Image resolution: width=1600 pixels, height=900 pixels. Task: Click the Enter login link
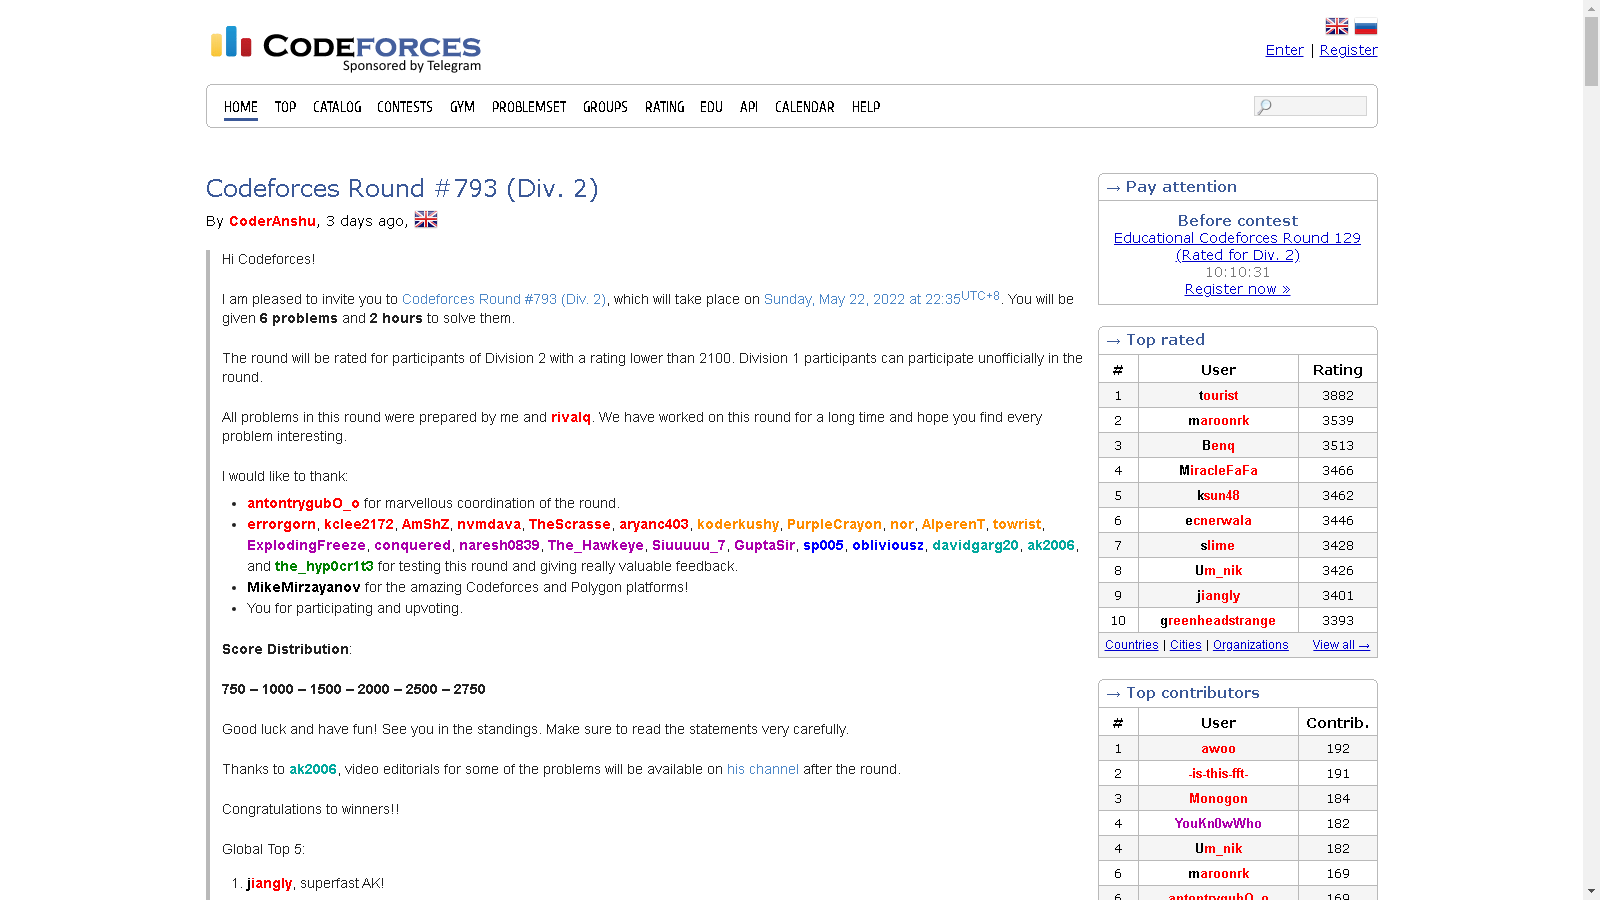click(x=1284, y=50)
